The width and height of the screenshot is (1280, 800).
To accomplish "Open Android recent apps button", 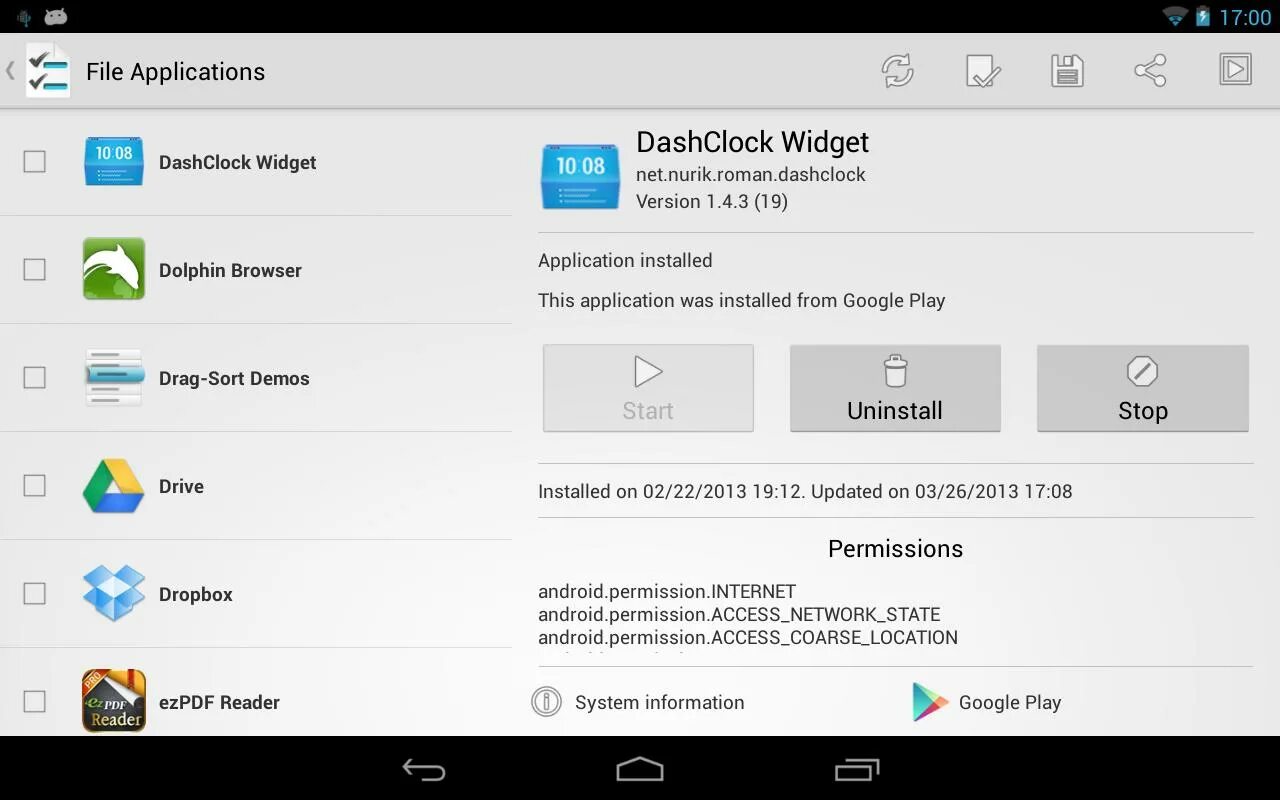I will click(x=857, y=769).
